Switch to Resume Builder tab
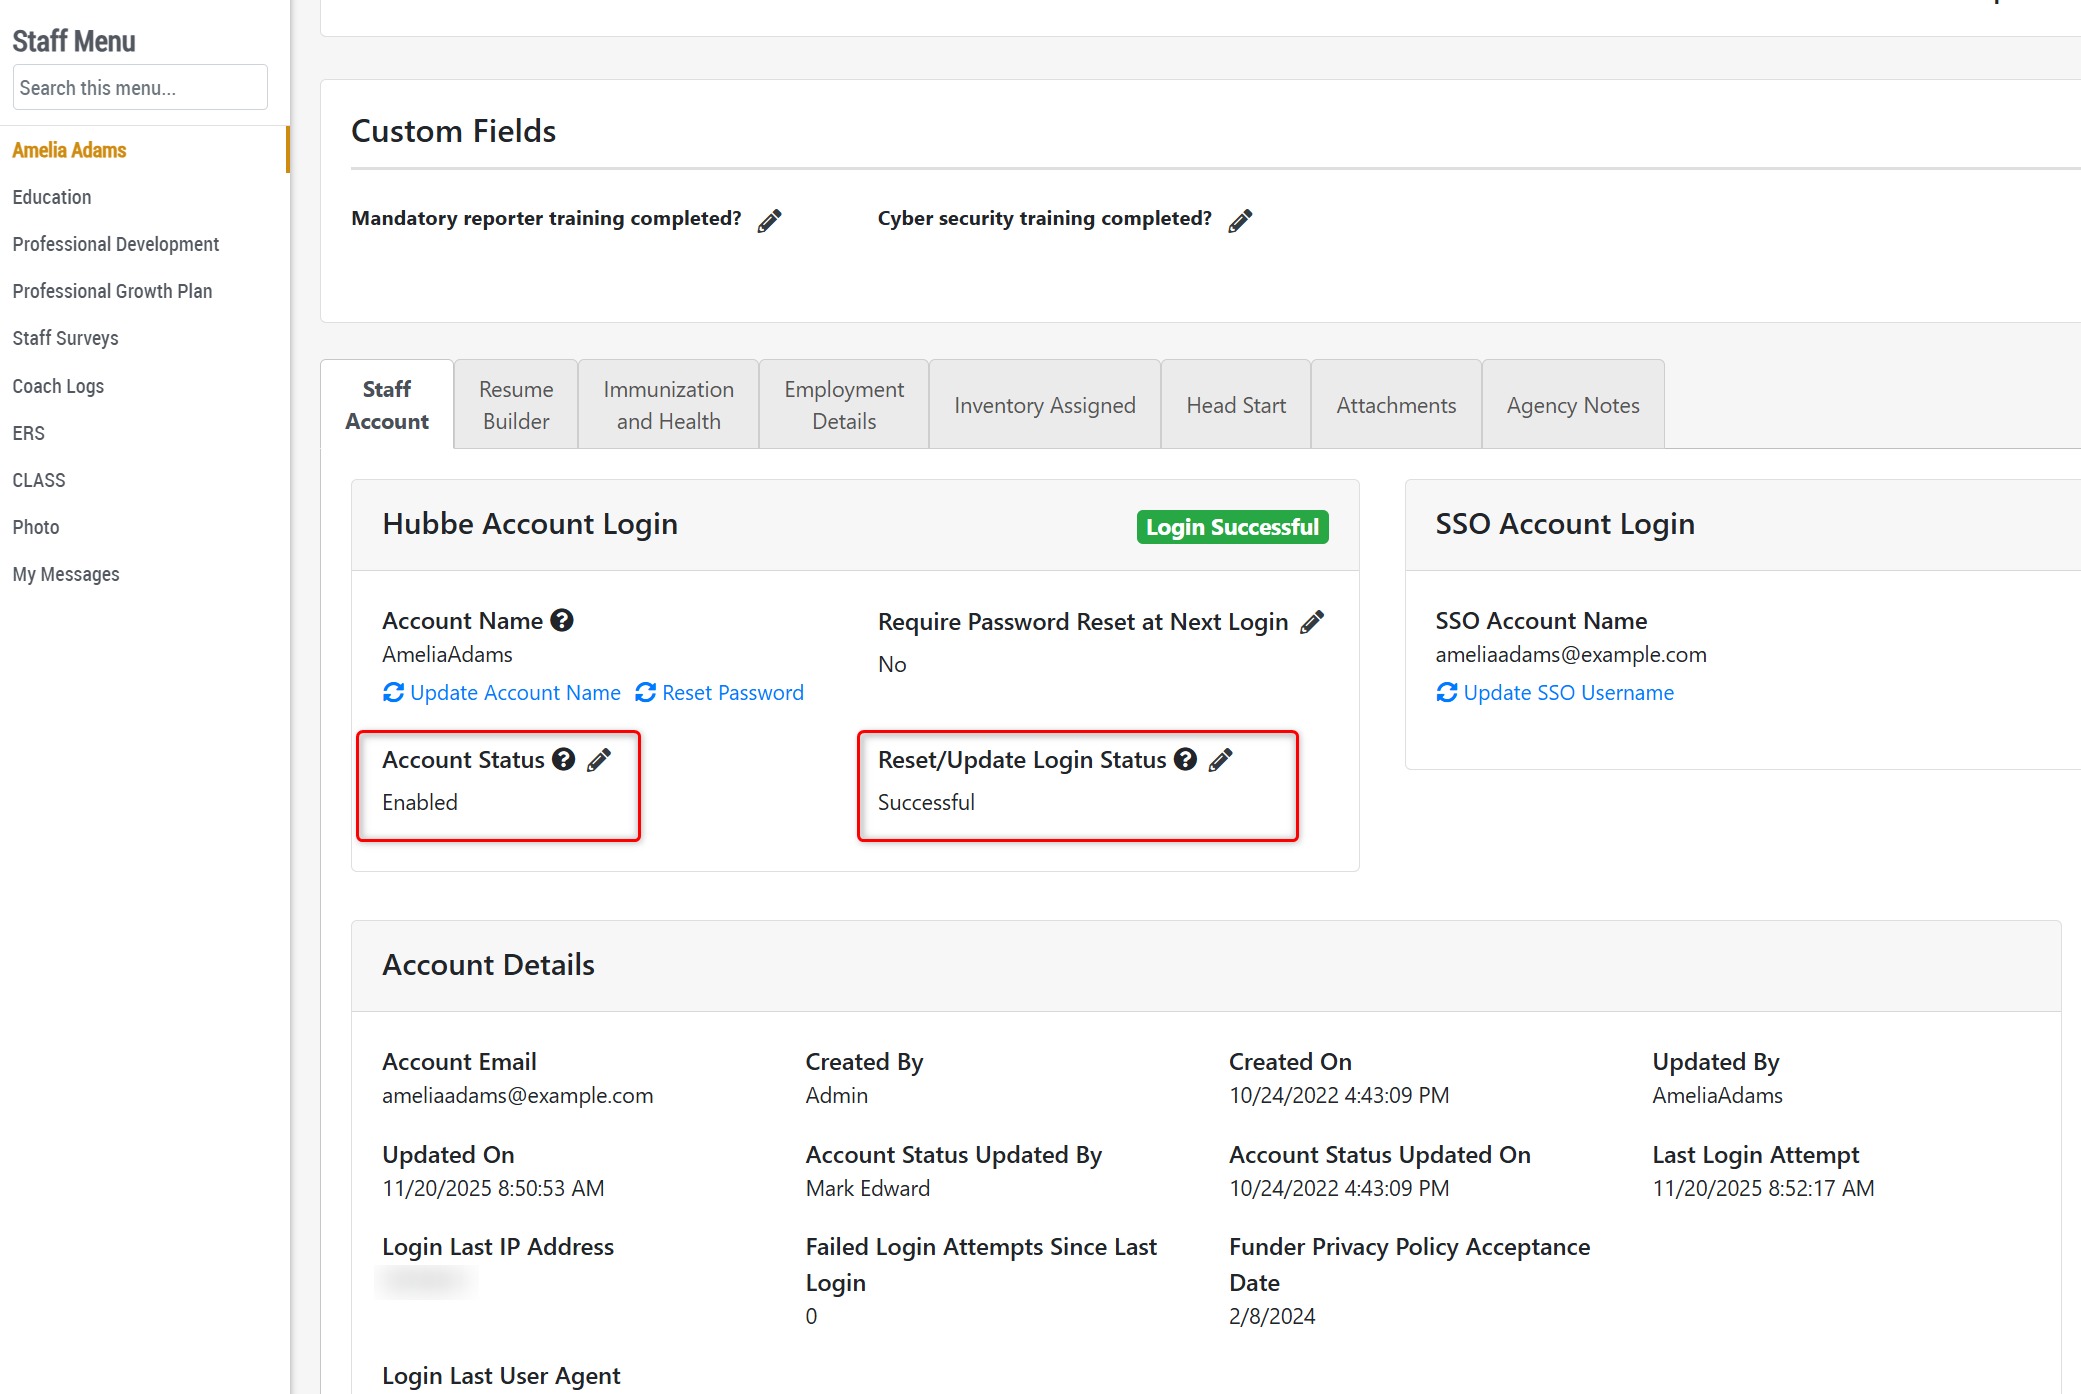The width and height of the screenshot is (2081, 1394). tap(516, 405)
